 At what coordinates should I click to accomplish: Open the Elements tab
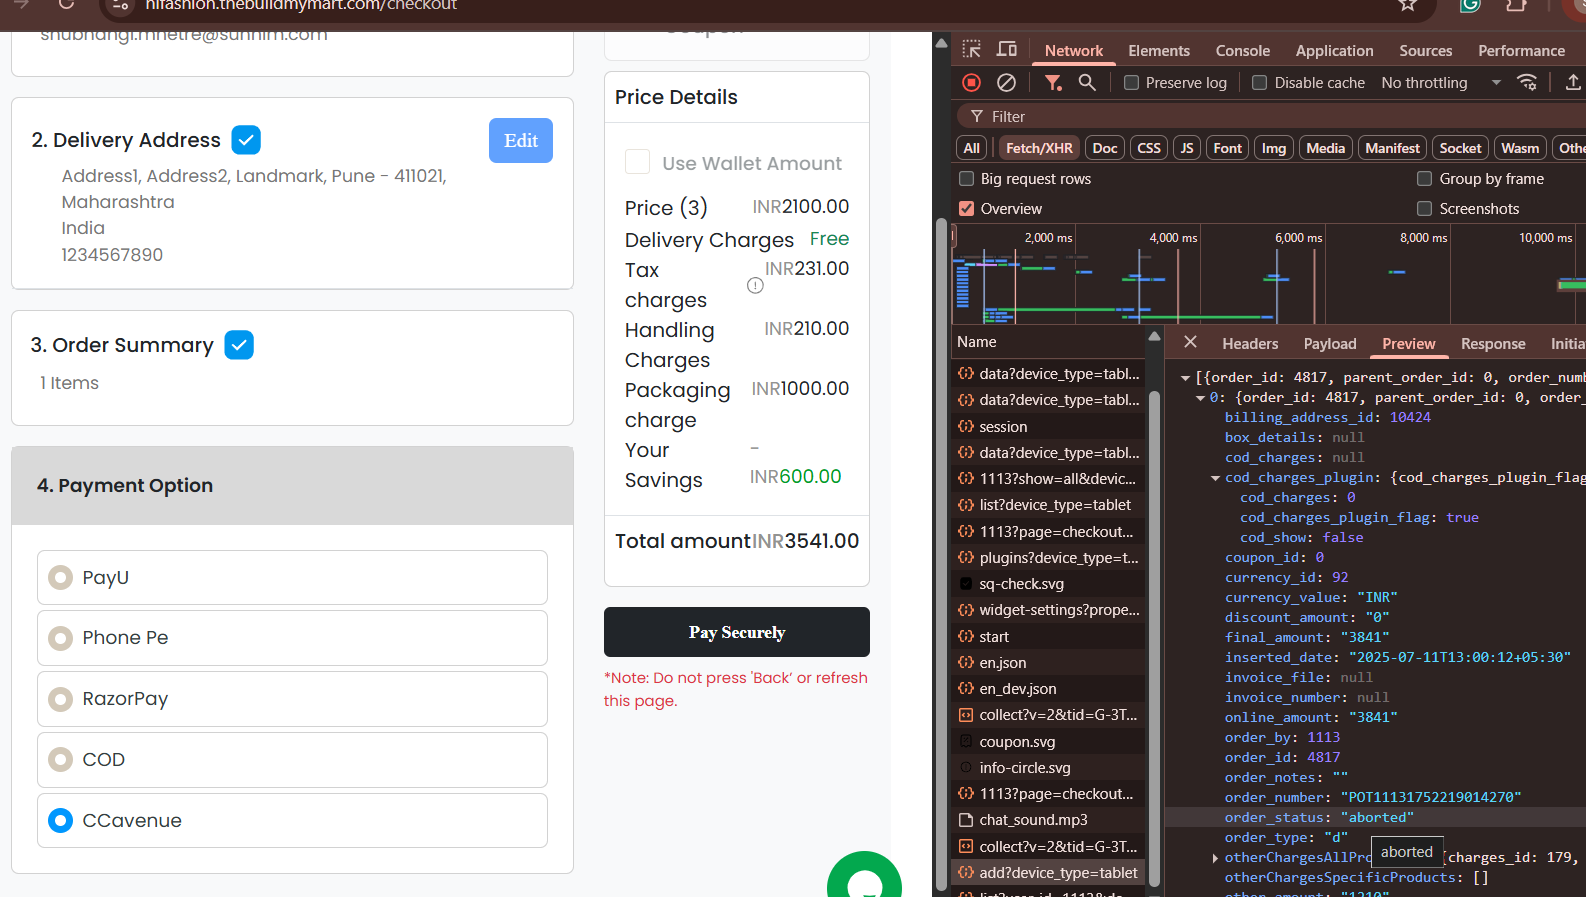tap(1159, 51)
